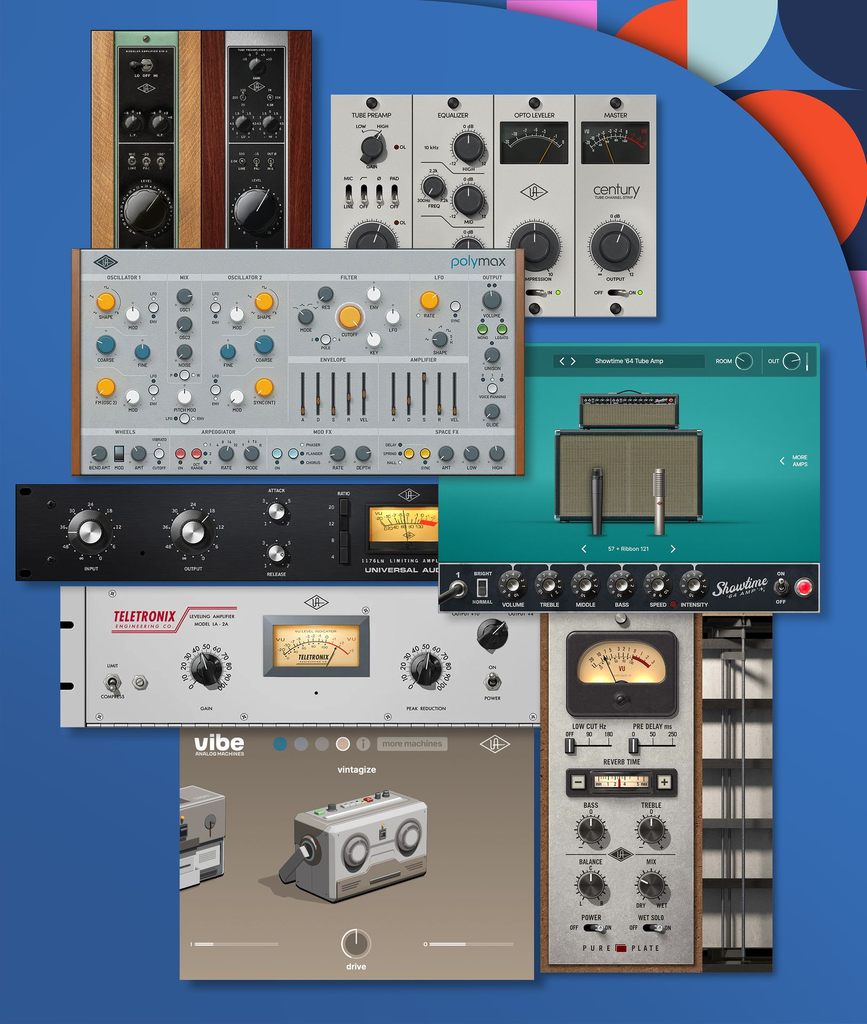The height and width of the screenshot is (1024, 867).
Task: Toggle the PolyMAX Mono button
Action: [482, 329]
